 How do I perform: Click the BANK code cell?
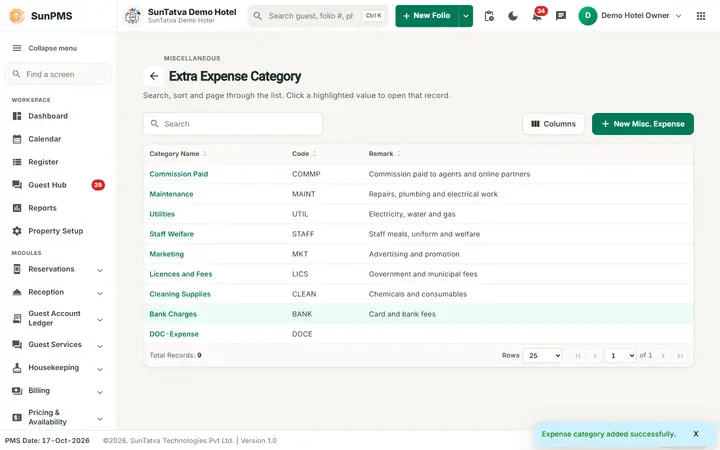click(x=302, y=314)
